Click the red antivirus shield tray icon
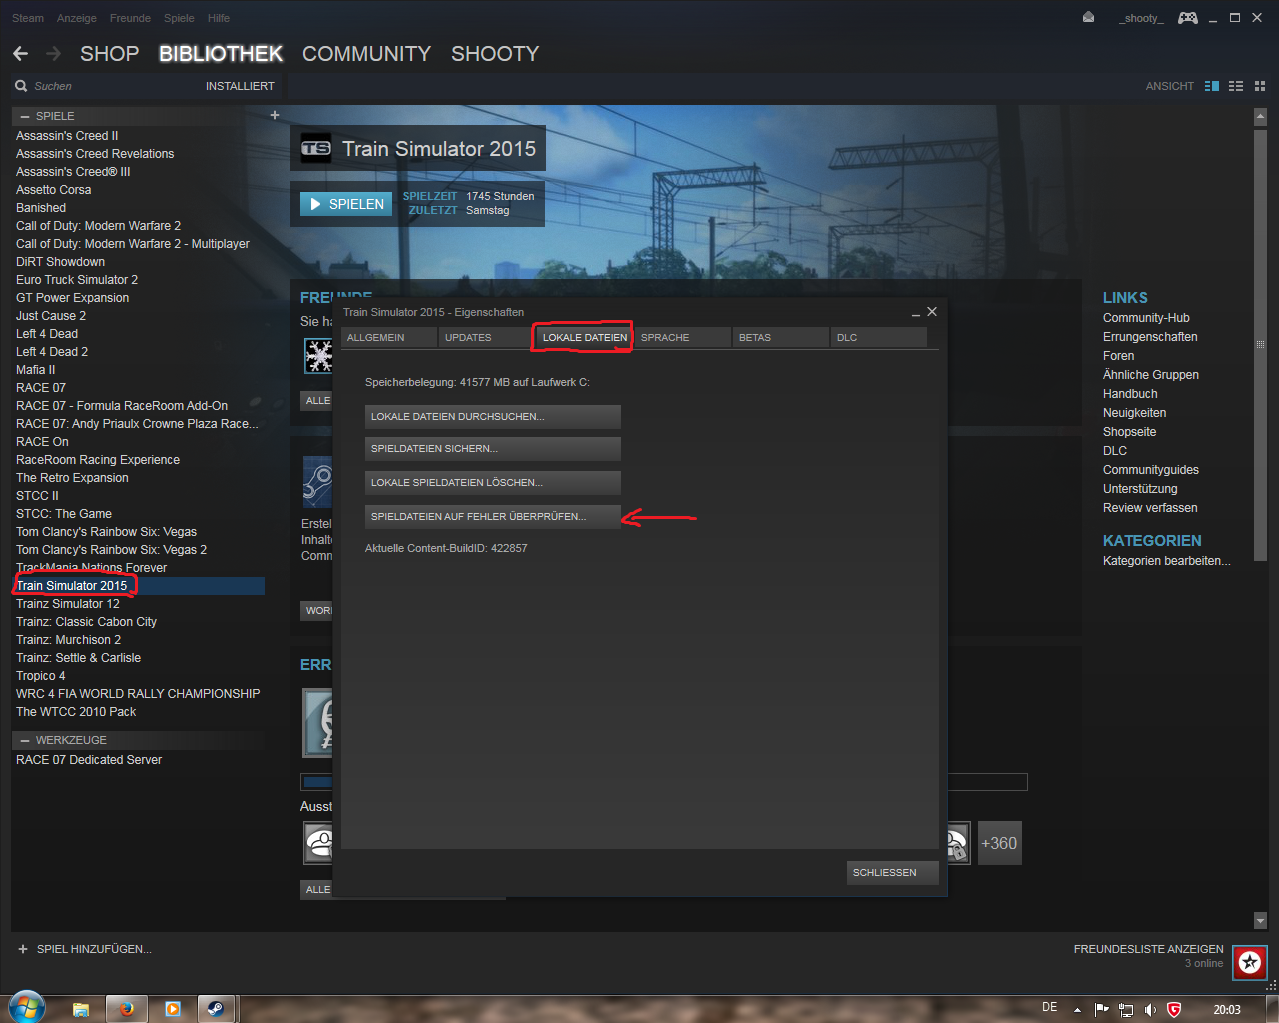This screenshot has height=1023, width=1279. [x=1175, y=1009]
